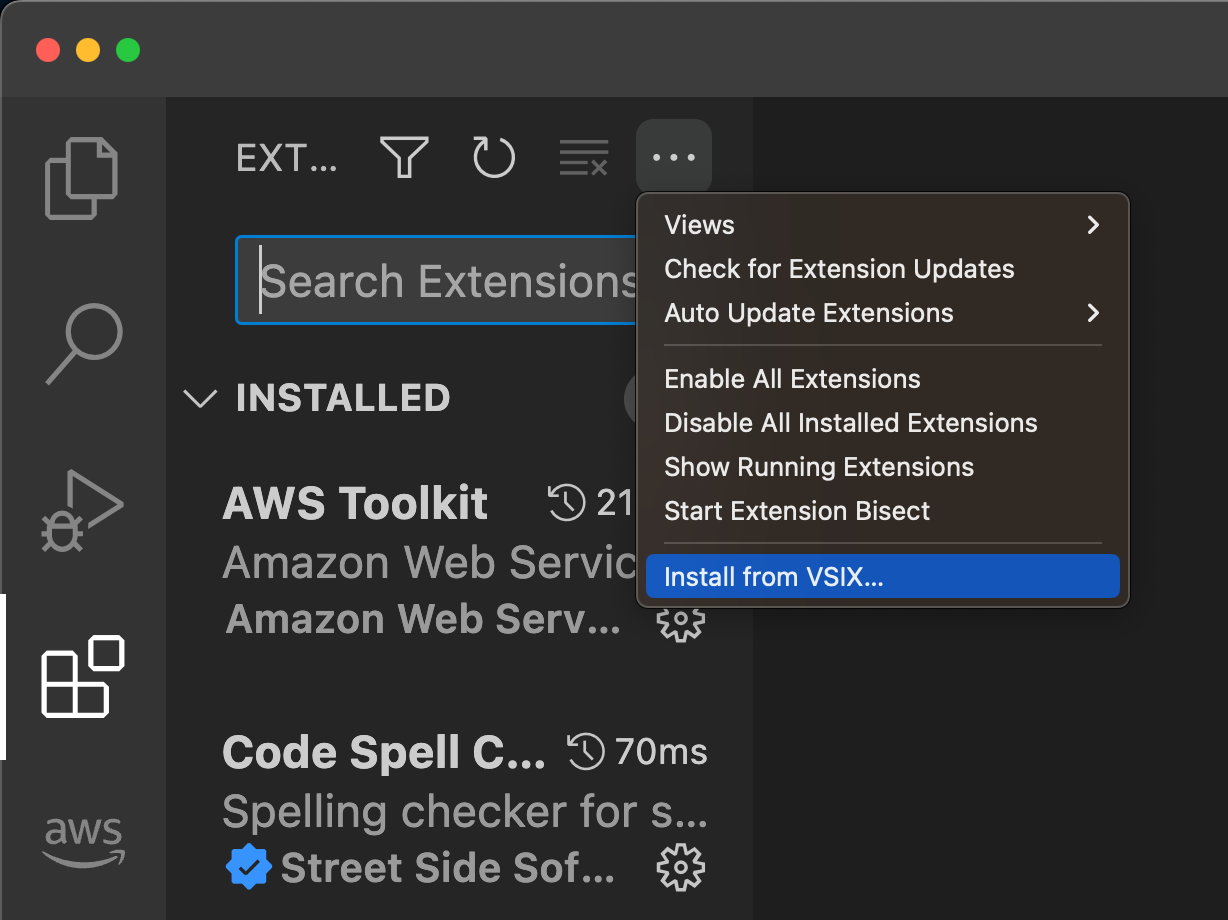Expand Auto Update Extensions submenu
This screenshot has height=920, width=1228.
tap(883, 313)
